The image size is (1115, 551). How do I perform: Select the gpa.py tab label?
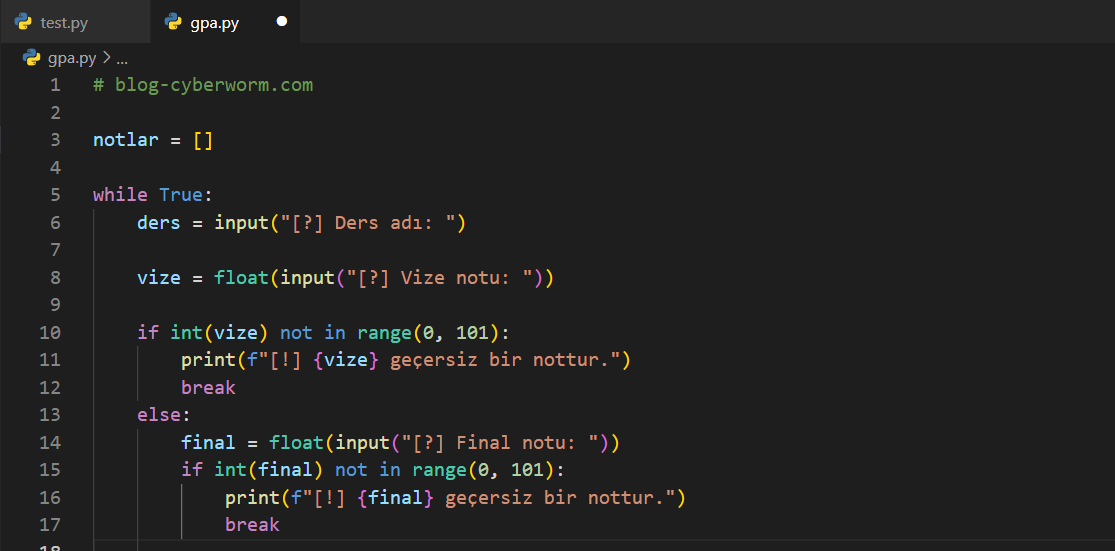pyautogui.click(x=214, y=22)
